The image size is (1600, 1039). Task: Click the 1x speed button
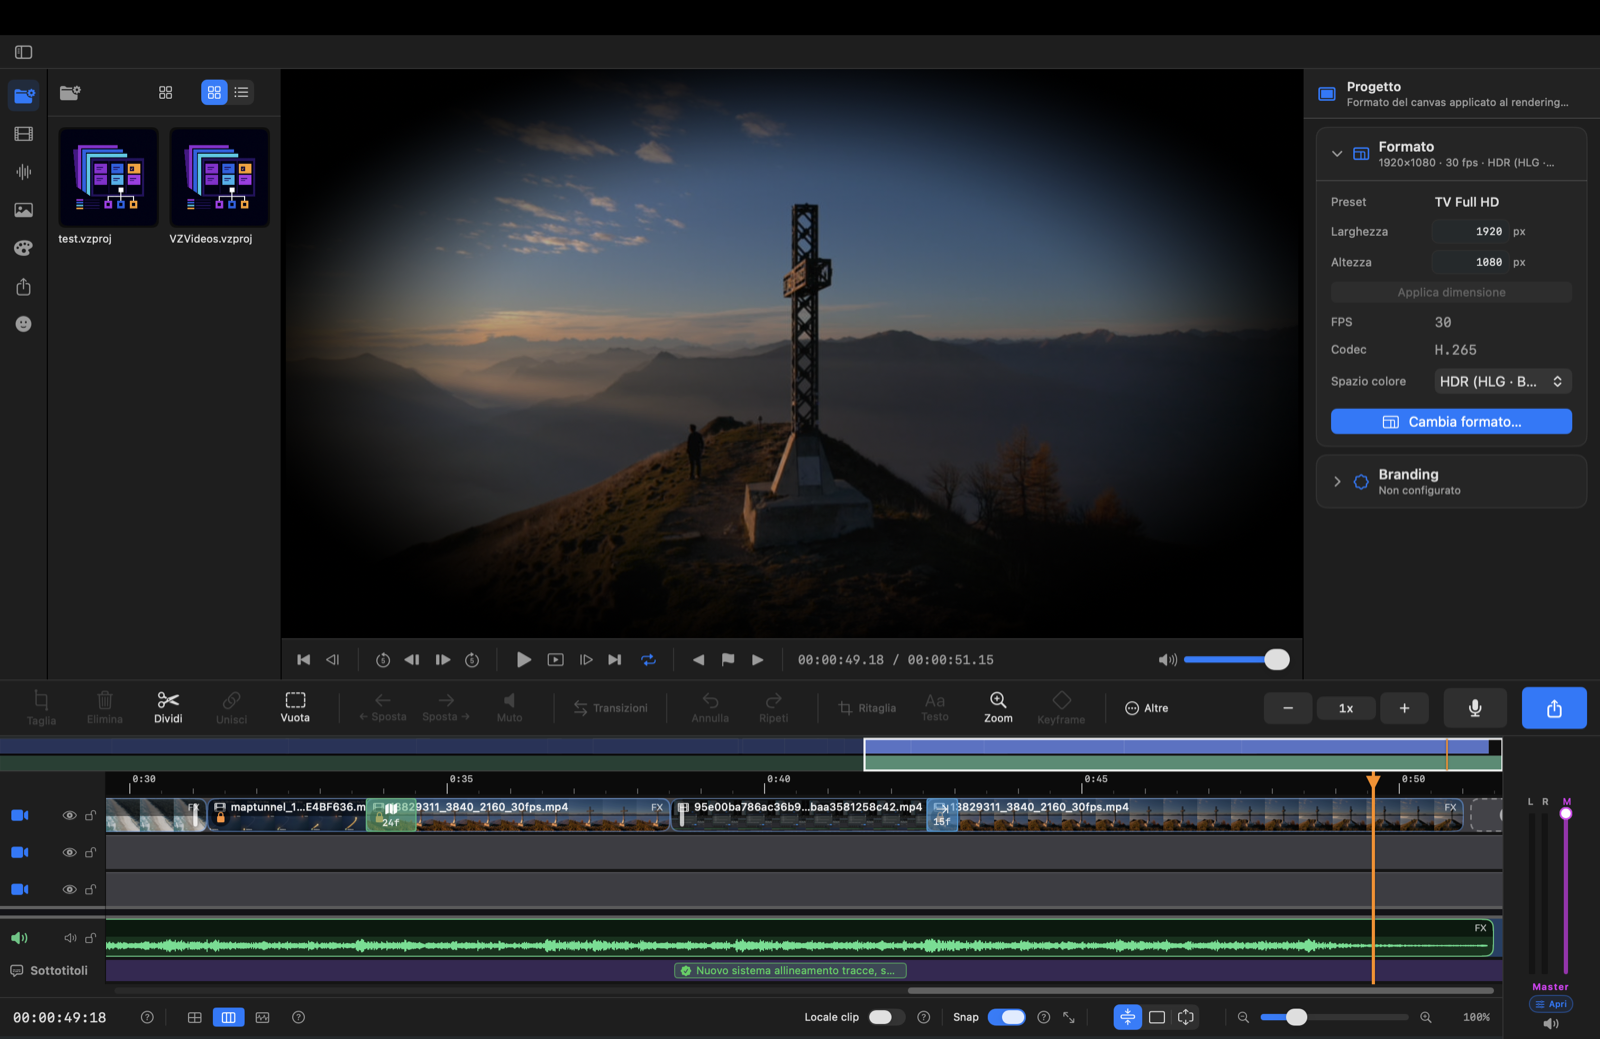tap(1346, 708)
